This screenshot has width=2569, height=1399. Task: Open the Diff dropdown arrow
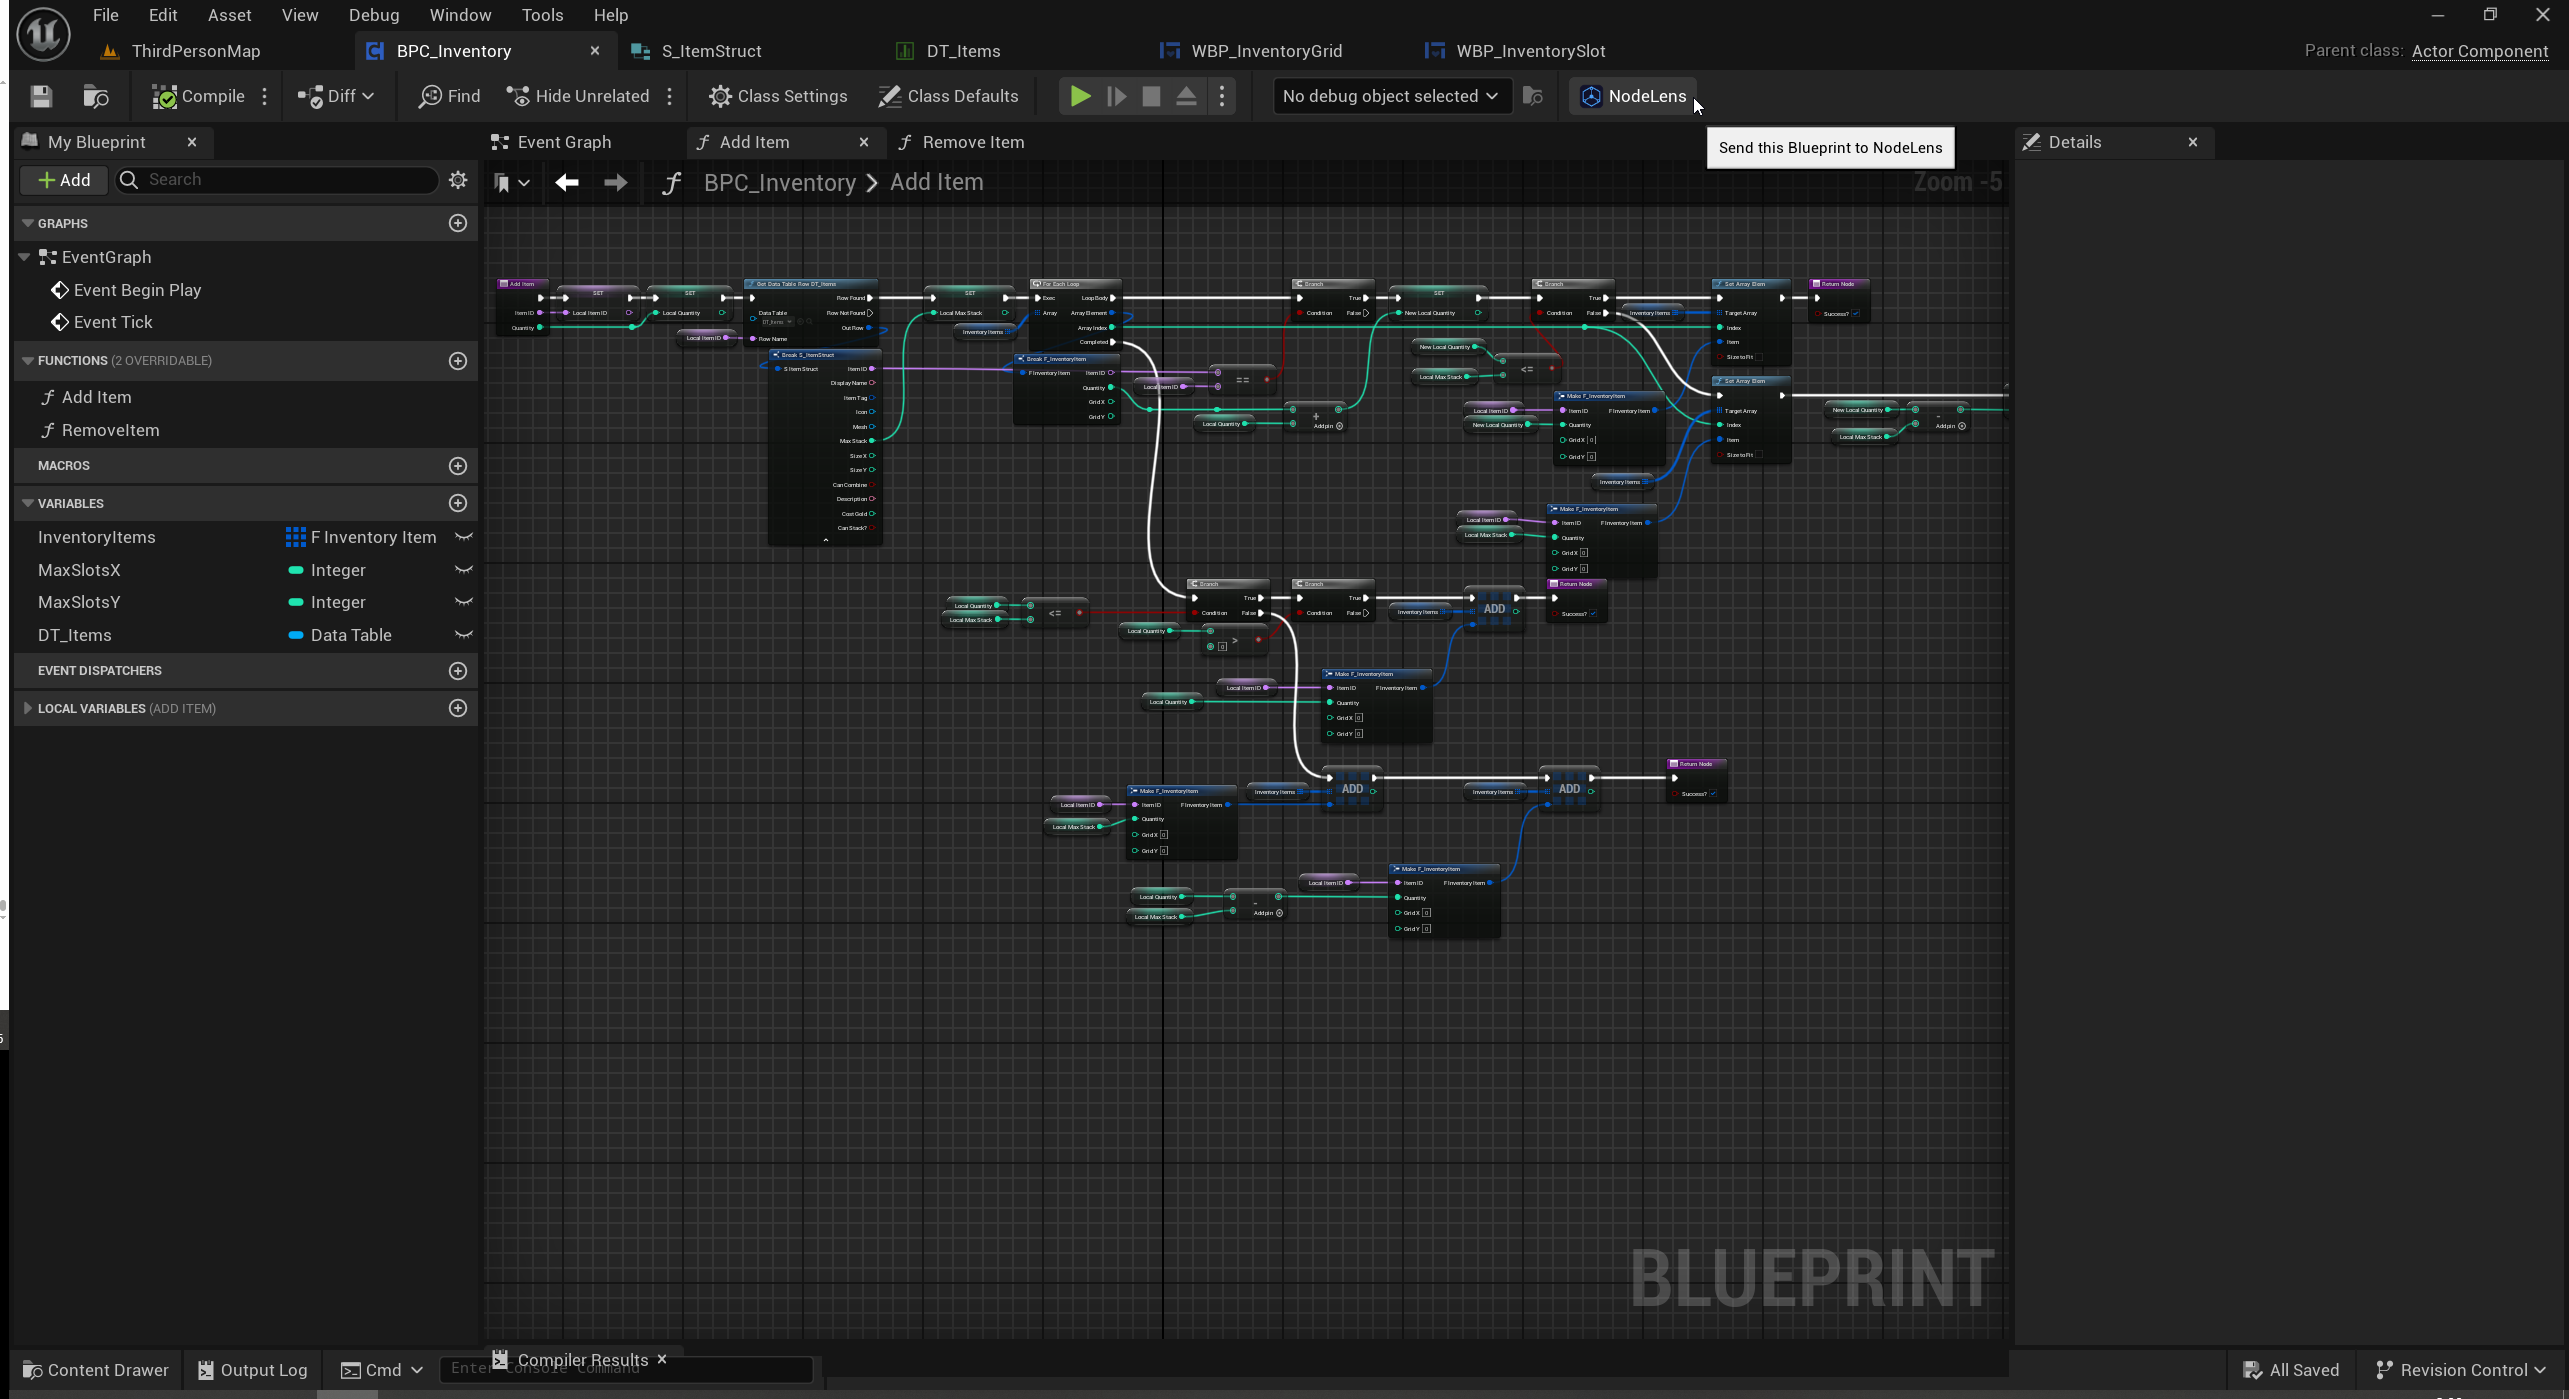coord(368,96)
